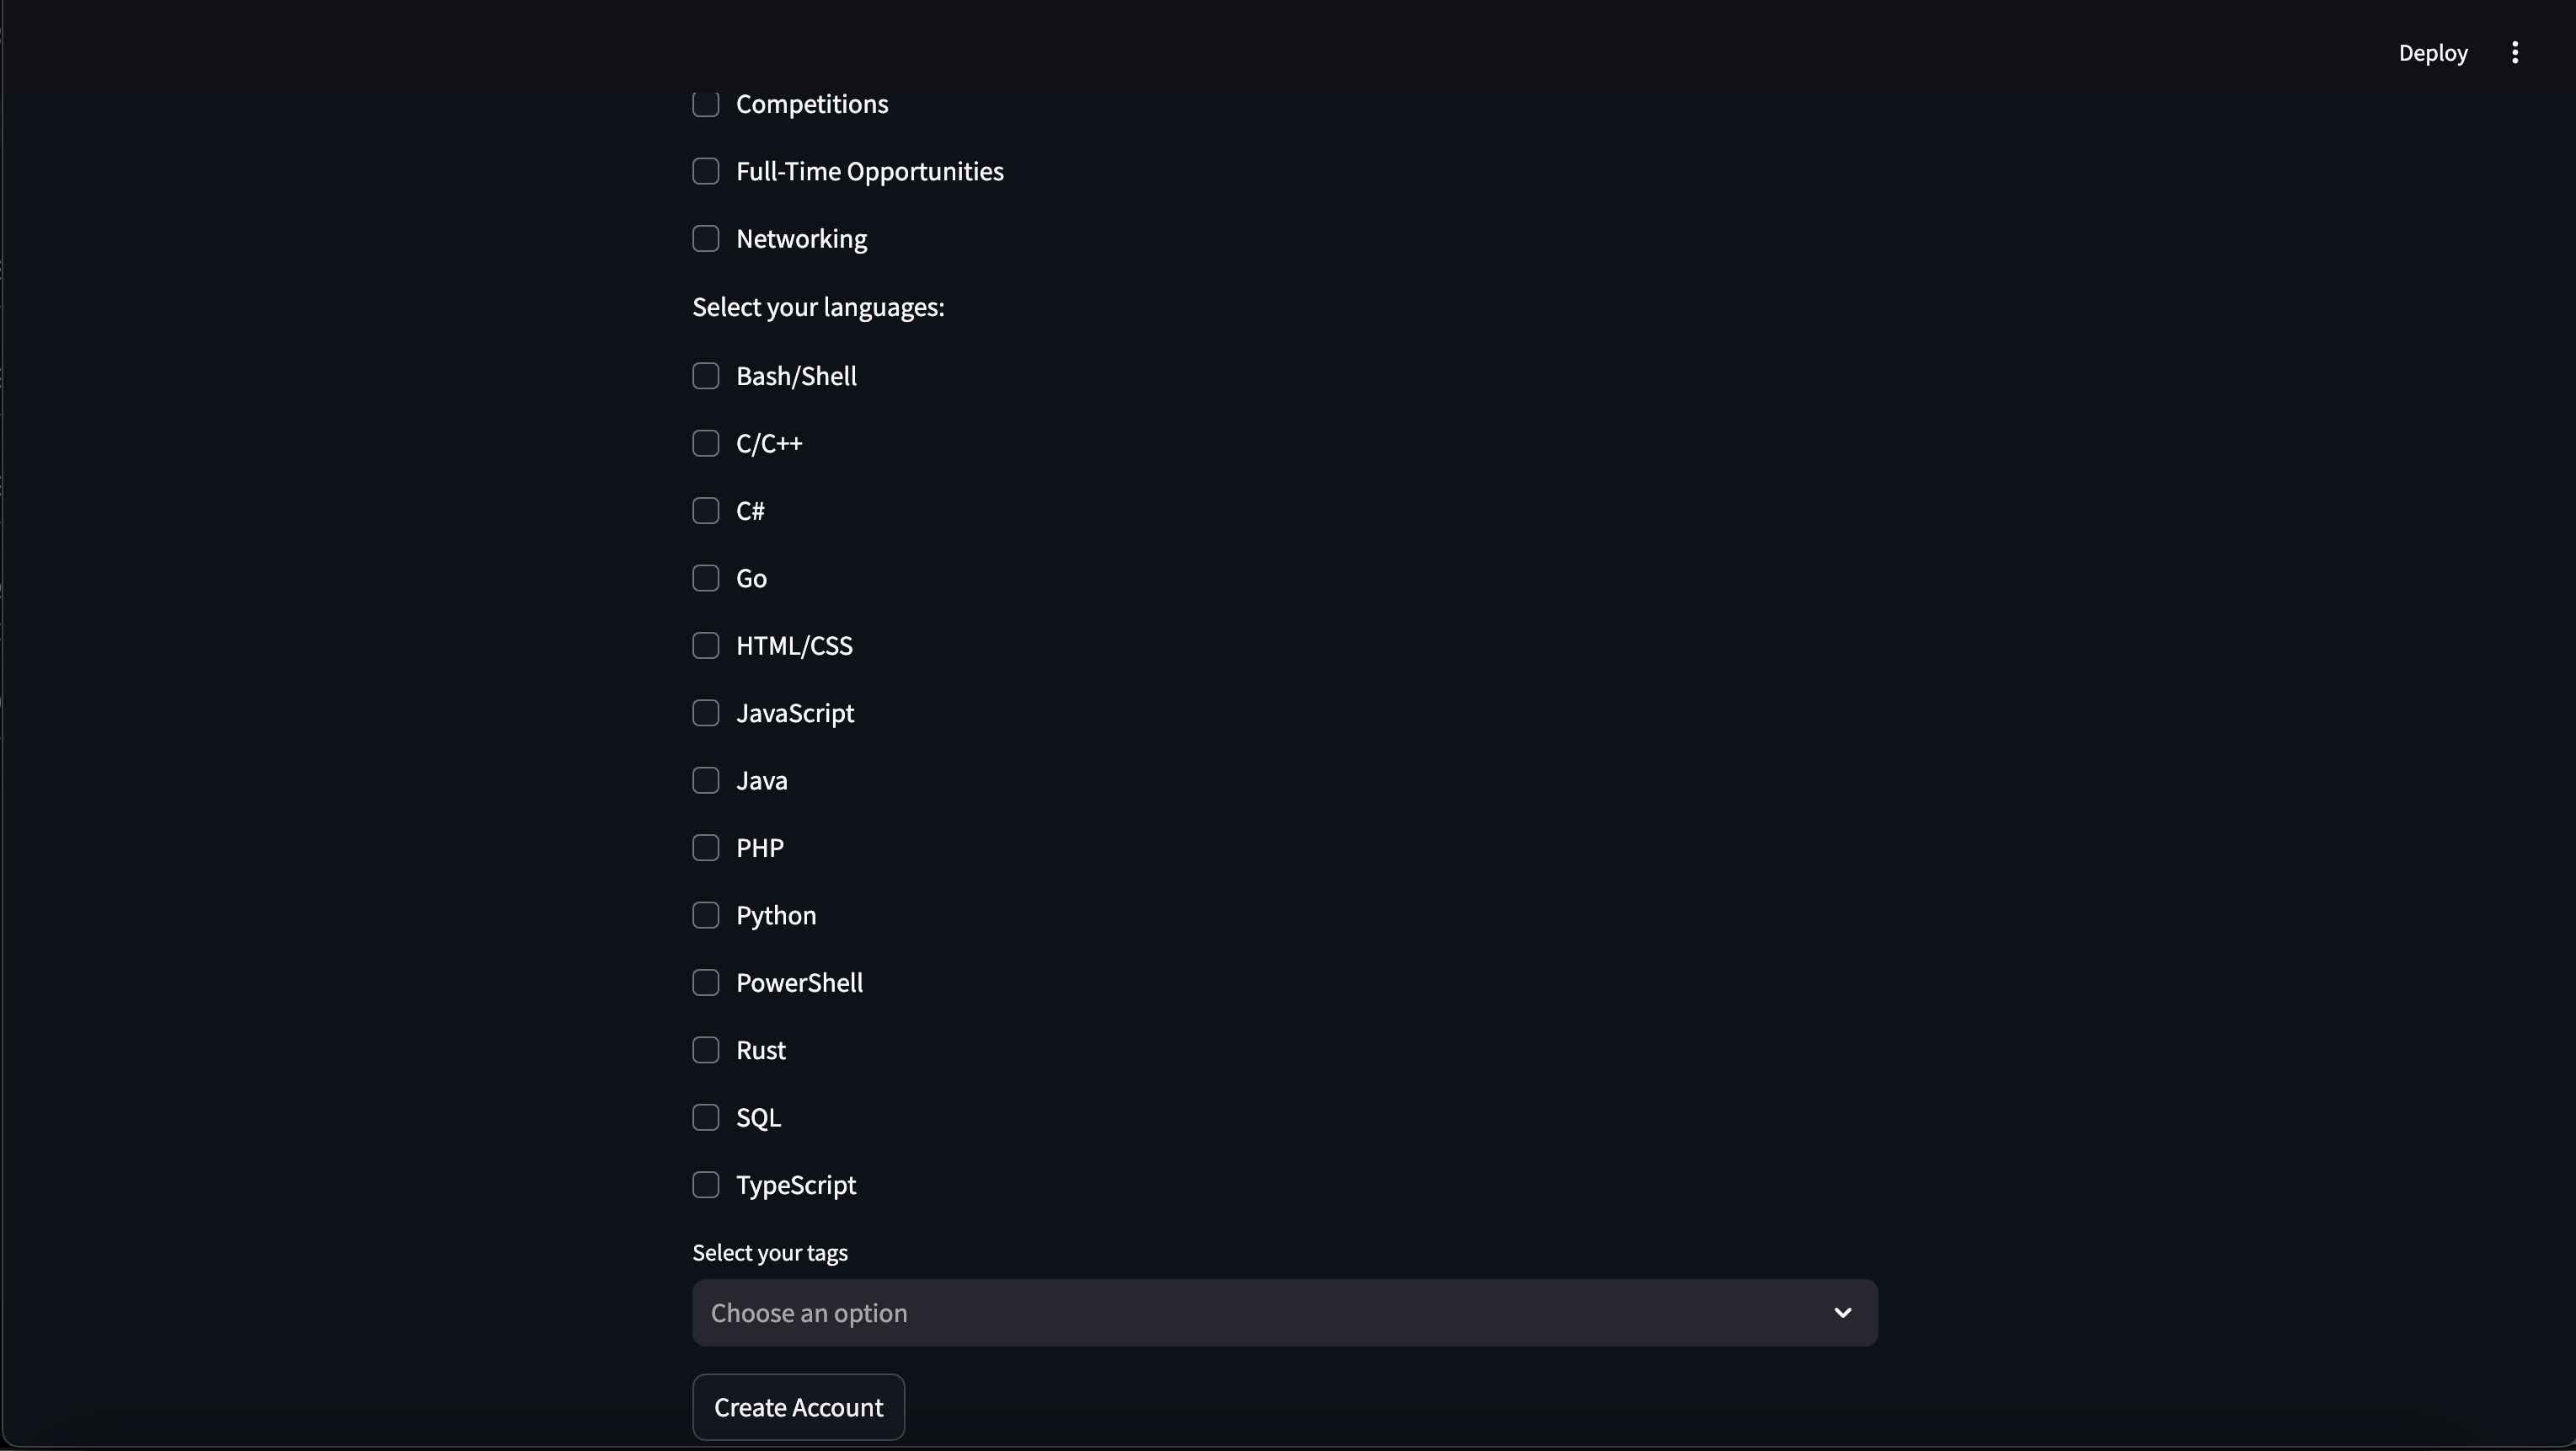
Task: Expand the tags dropdown chevron
Action: (1842, 1313)
